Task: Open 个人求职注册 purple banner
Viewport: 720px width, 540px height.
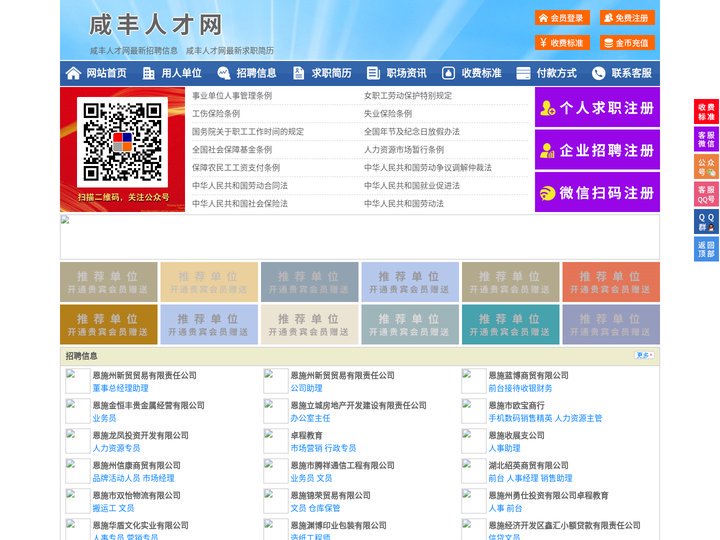Action: 597,107
